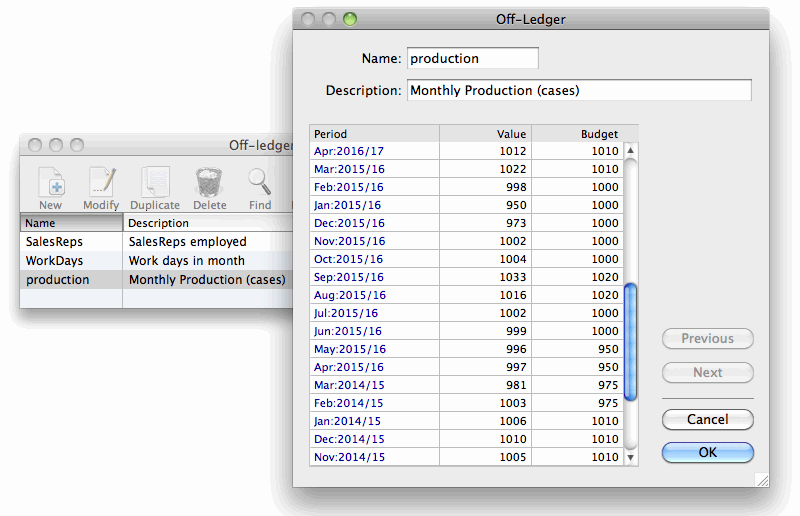Click the Apr:2015/16 period cell
This screenshot has width=800, height=516.
pos(374,367)
